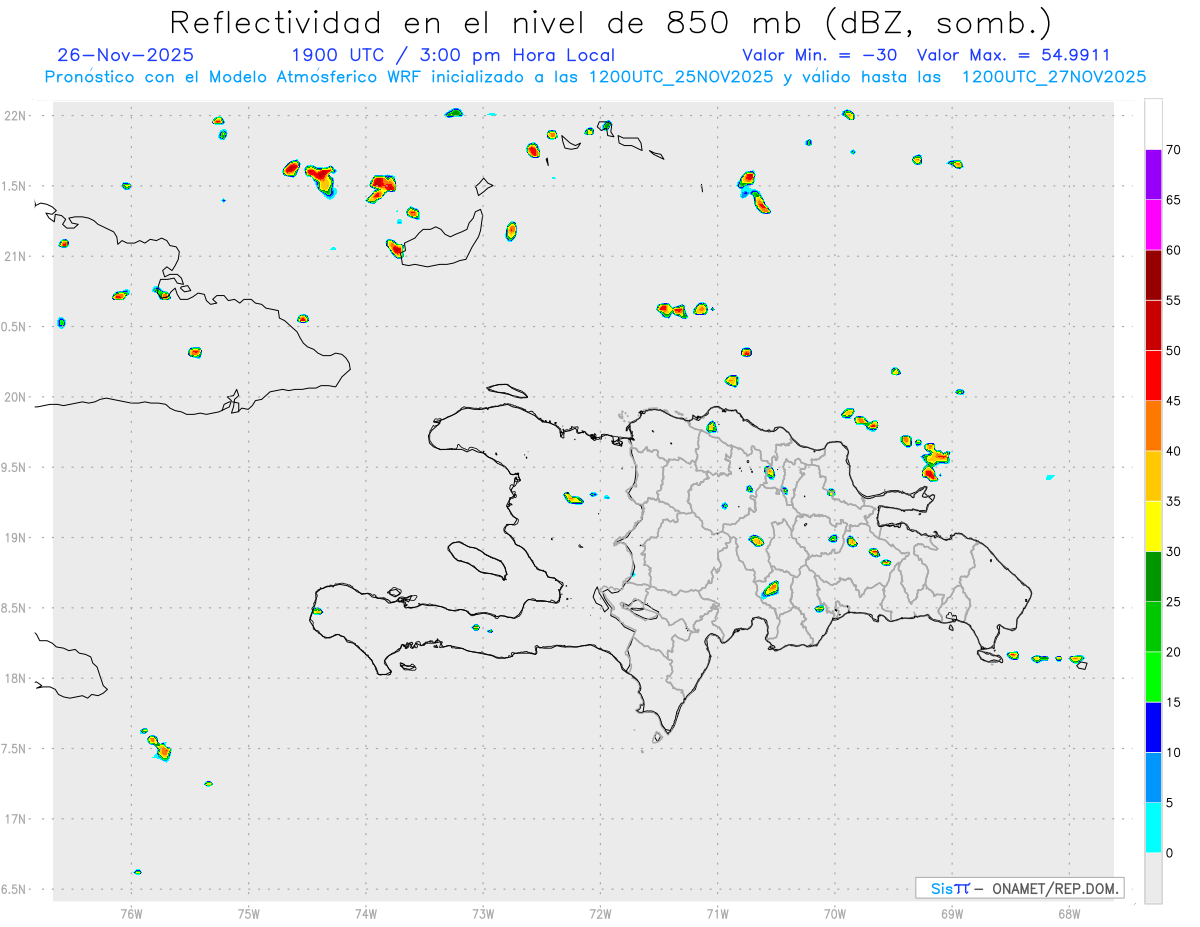
Task: Click the '73W' longitude label
Action: [x=483, y=913]
